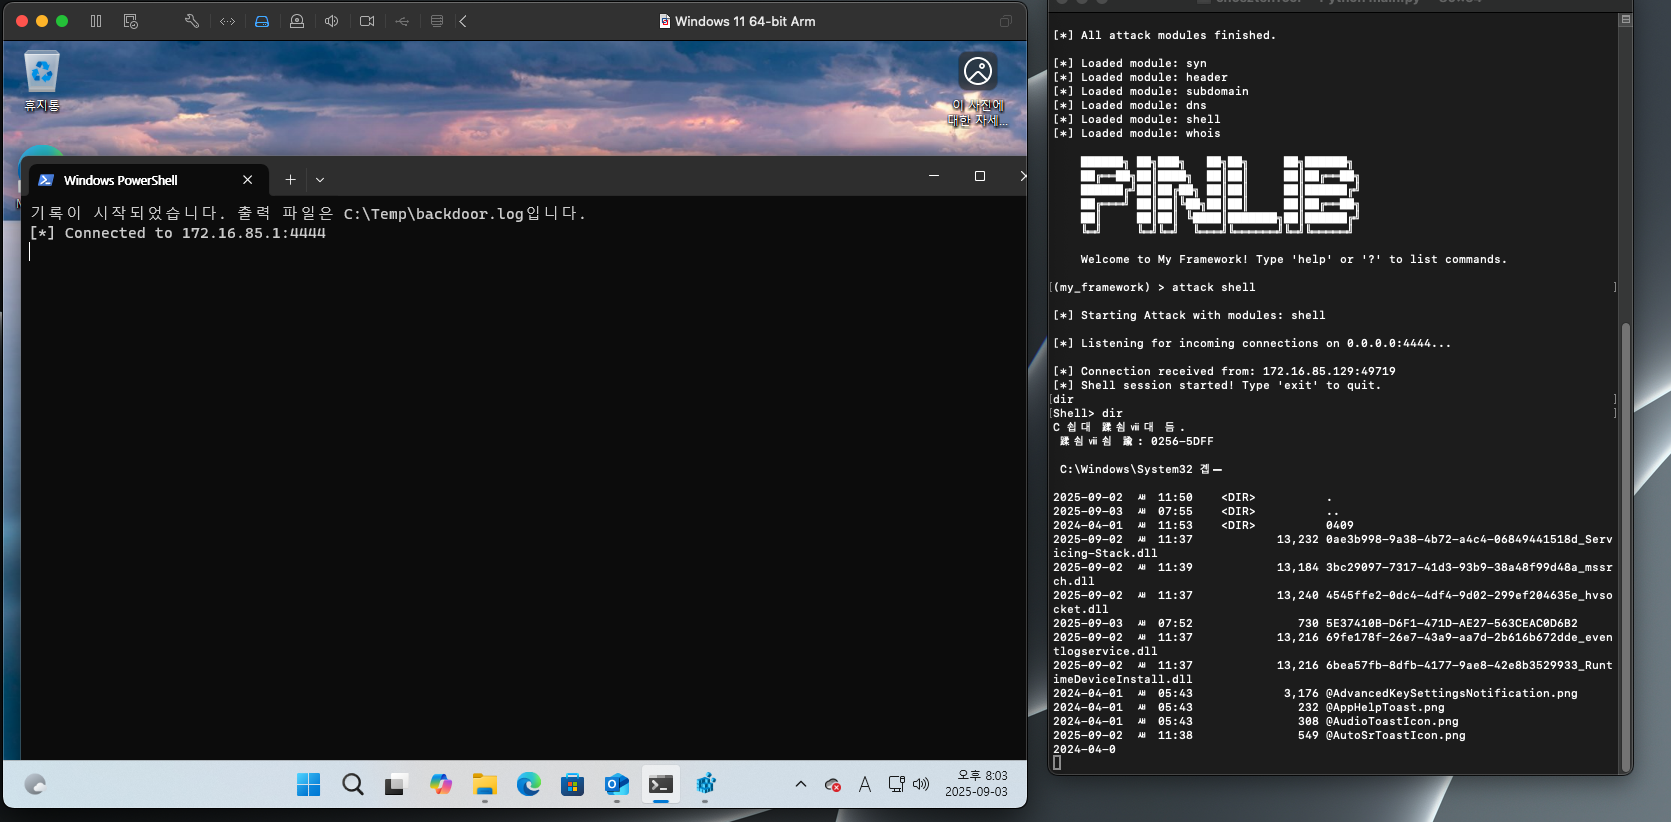The image size is (1671, 822).
Task: Click the 'Loaded module: whois' line
Action: (x=1137, y=133)
